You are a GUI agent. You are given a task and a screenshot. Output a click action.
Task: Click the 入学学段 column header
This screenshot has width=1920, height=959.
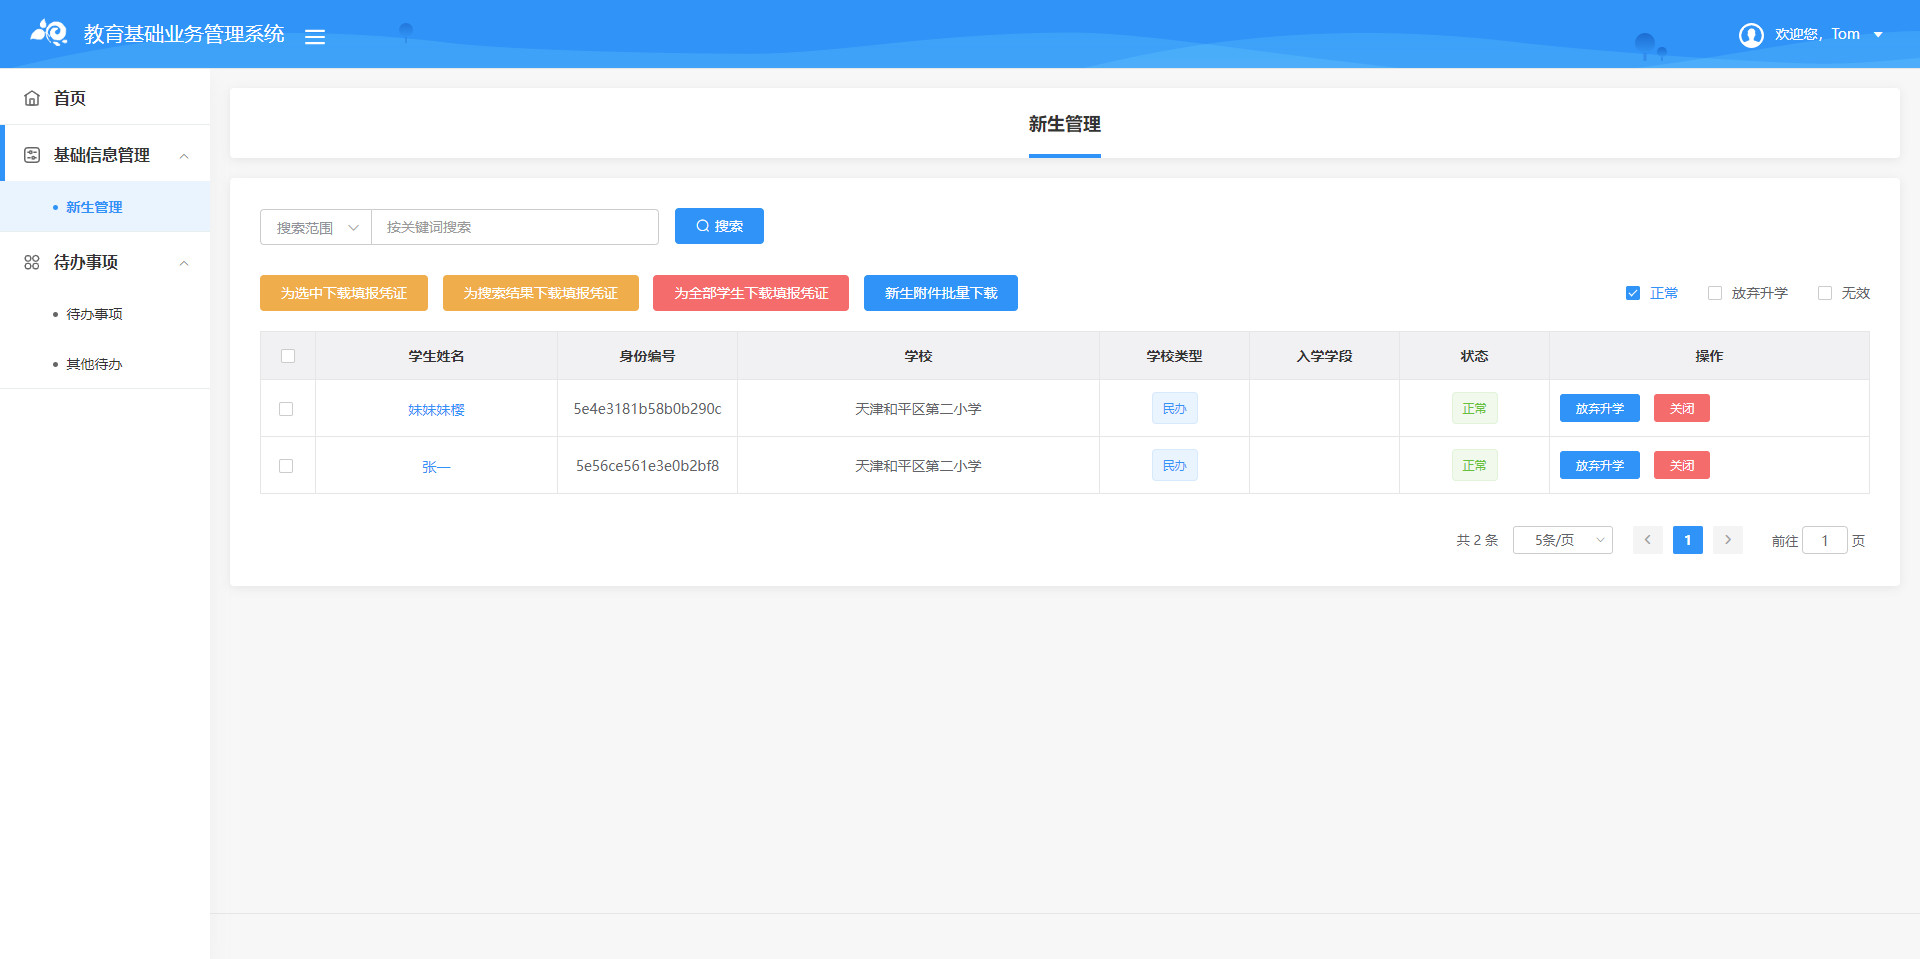point(1324,356)
